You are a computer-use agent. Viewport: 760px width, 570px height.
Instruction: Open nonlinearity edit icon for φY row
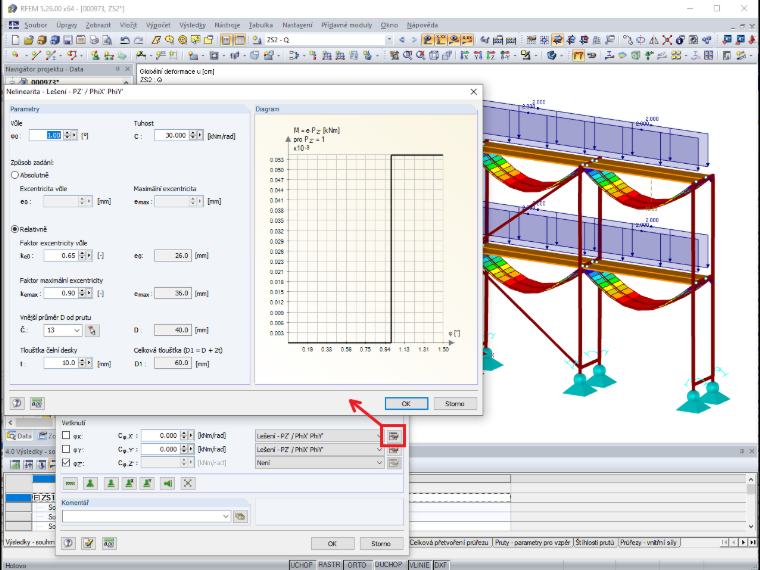coord(394,449)
